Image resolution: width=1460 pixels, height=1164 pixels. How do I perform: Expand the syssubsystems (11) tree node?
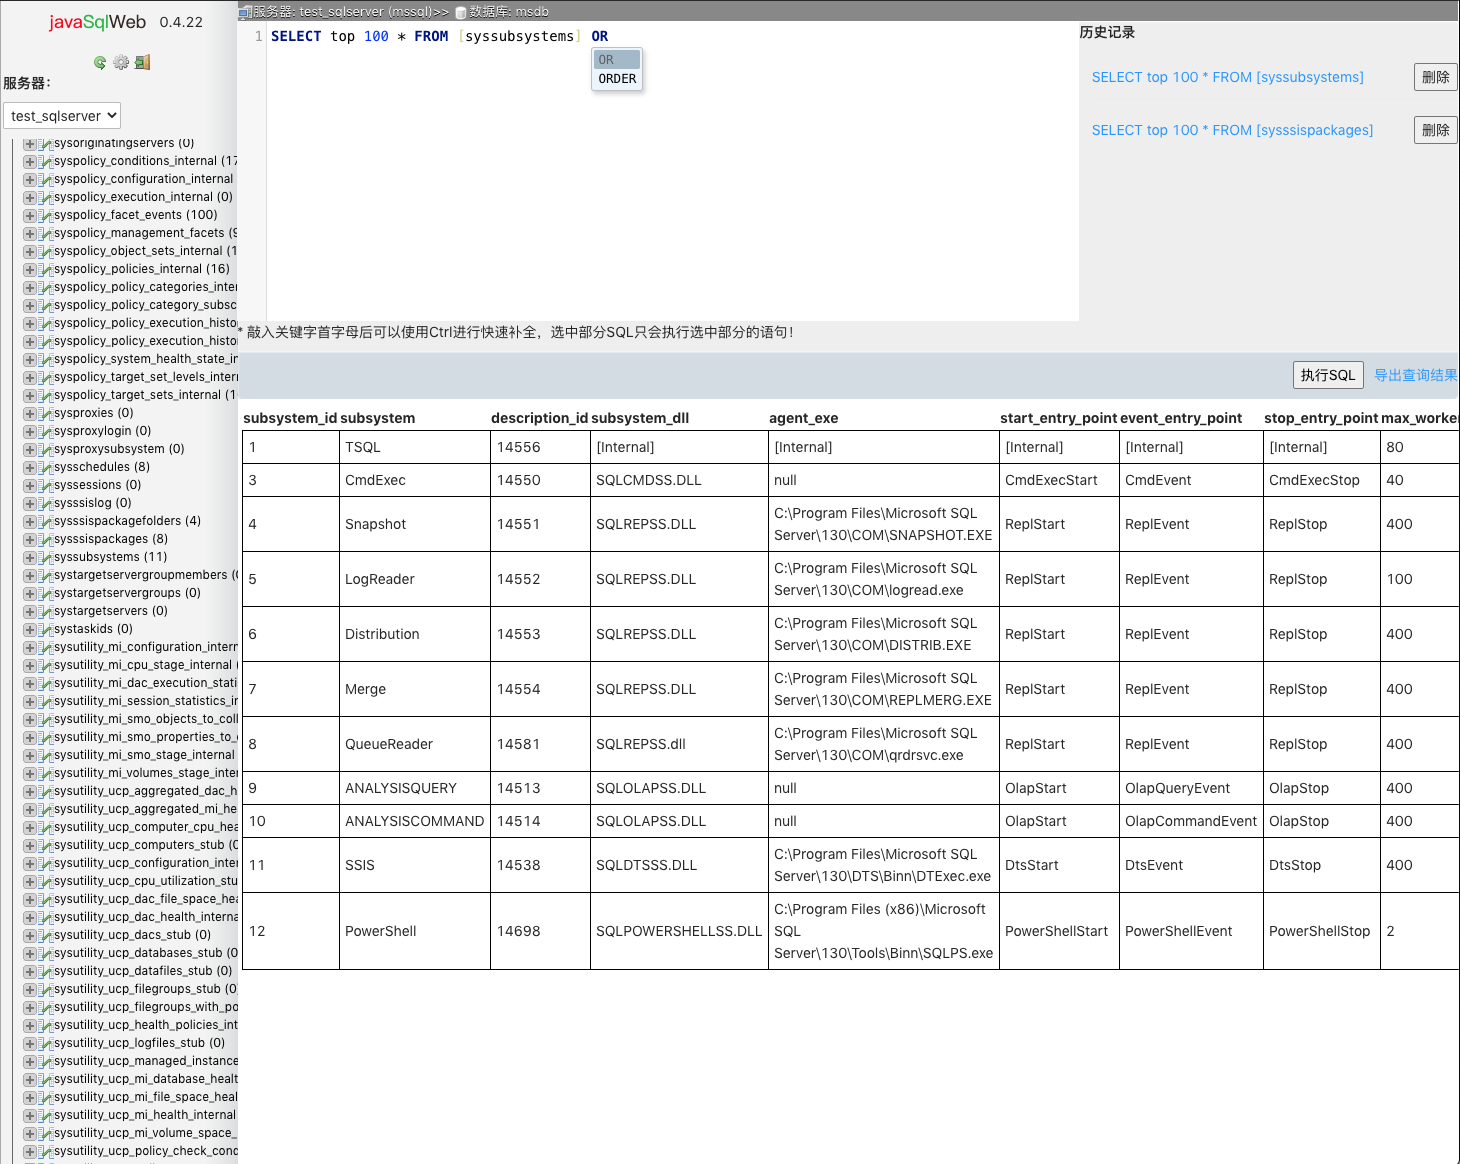(x=30, y=558)
